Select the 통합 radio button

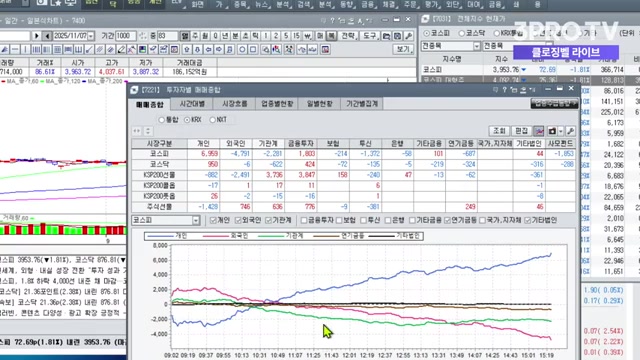coord(162,120)
